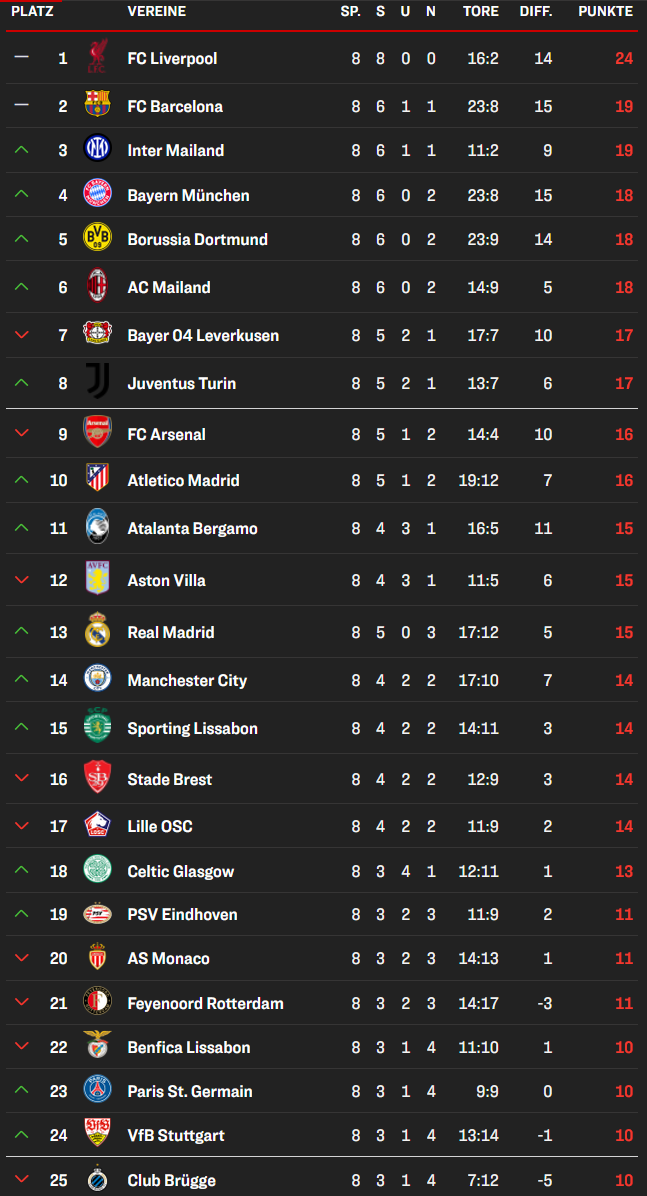Click the green up arrow beside Inter Mailand

[x=21, y=150]
